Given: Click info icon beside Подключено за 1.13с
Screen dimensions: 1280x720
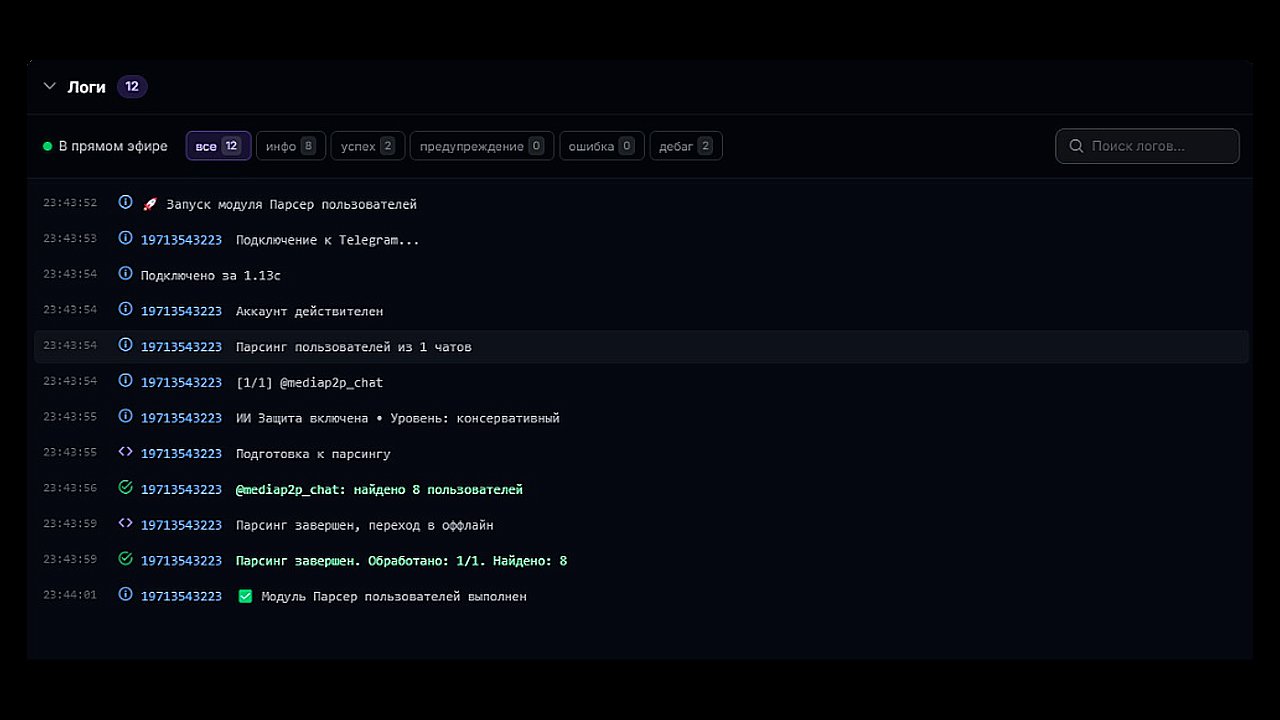Looking at the screenshot, I should pyautogui.click(x=125, y=273).
